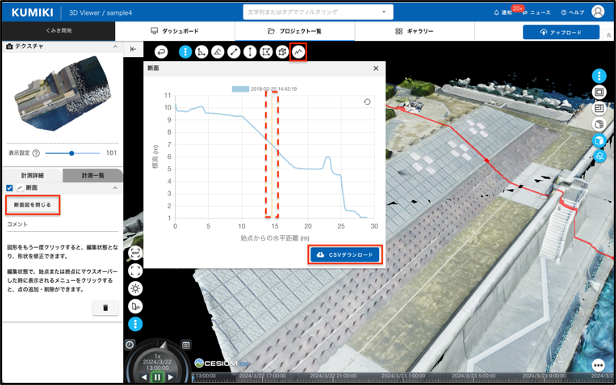Adjust the 表示設定 slider handle
The image size is (616, 385).
[72, 153]
